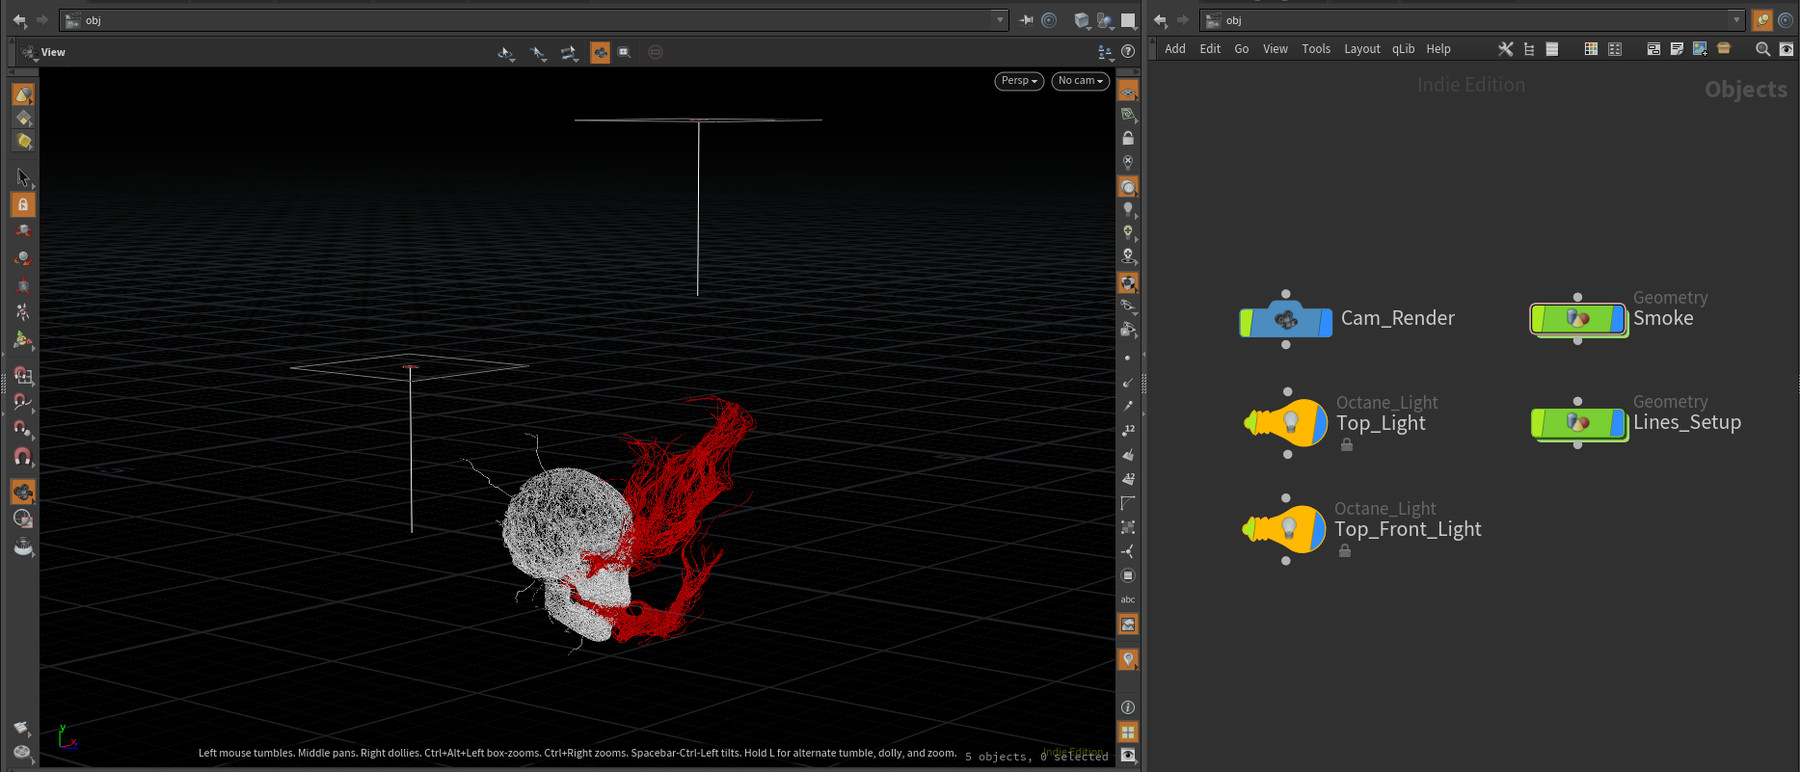1800x772 pixels.
Task: Click the Cam_Render camera node
Action: 1286,322
